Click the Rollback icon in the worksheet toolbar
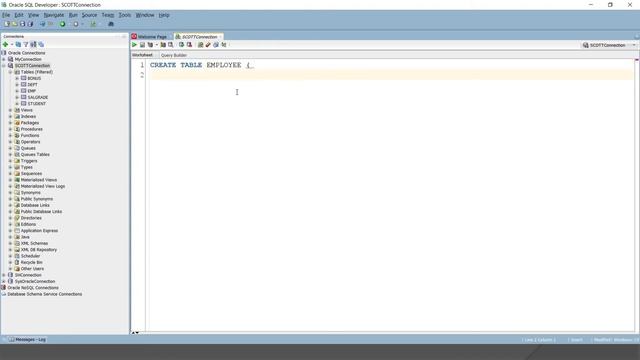 coord(189,45)
